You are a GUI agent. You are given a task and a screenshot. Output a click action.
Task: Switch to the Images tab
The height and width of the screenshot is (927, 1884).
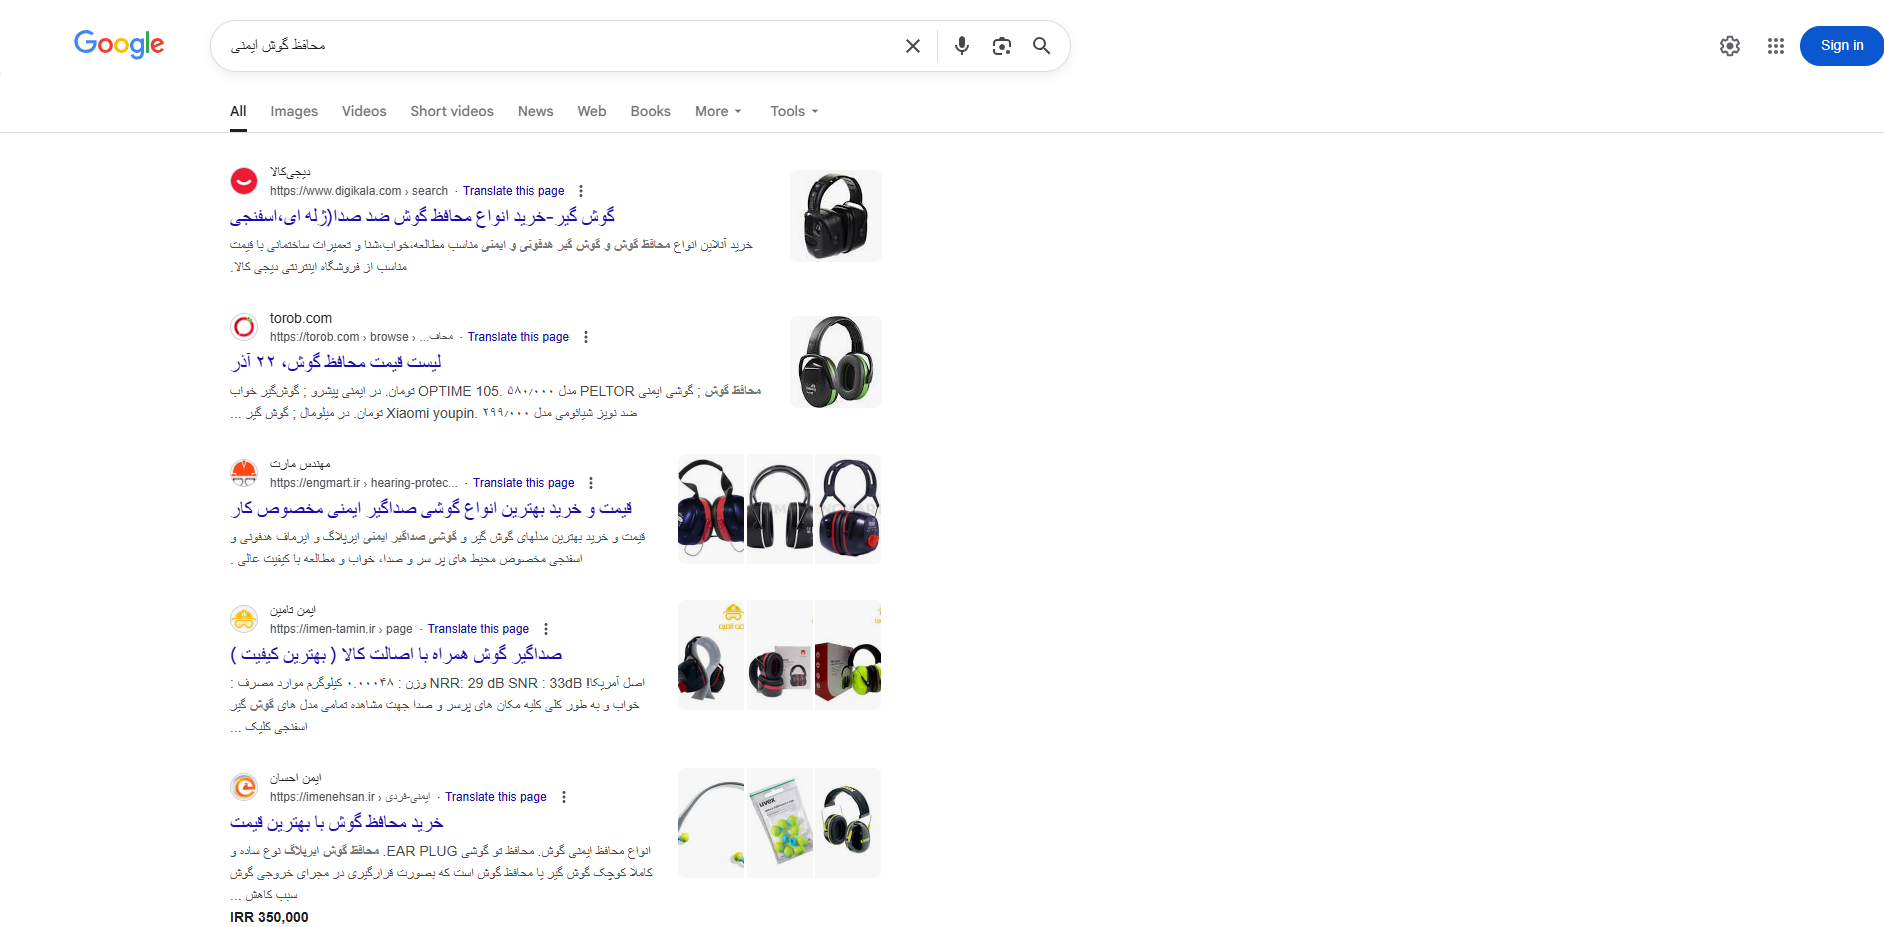click(x=294, y=111)
